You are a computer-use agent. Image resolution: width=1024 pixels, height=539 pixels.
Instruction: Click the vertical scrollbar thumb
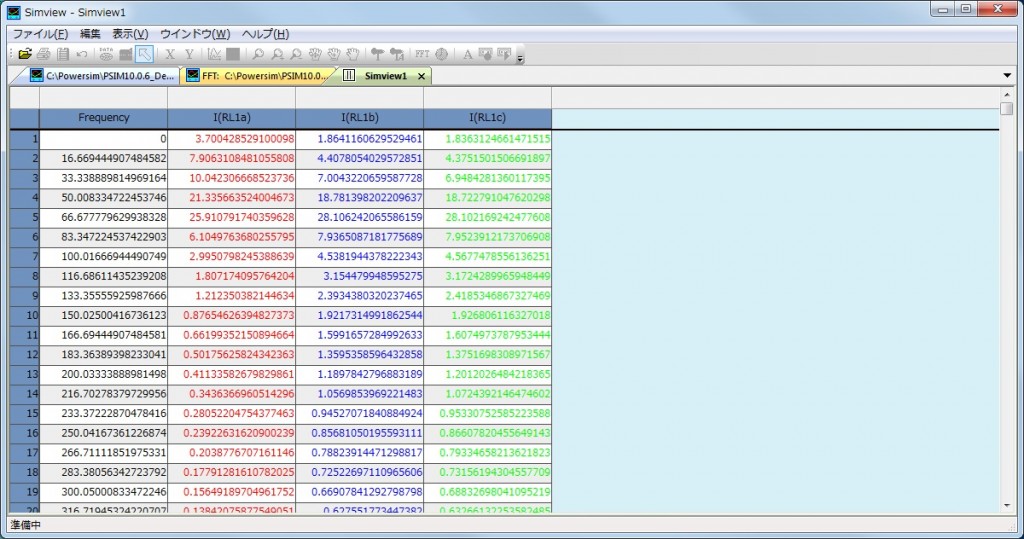[x=1006, y=108]
